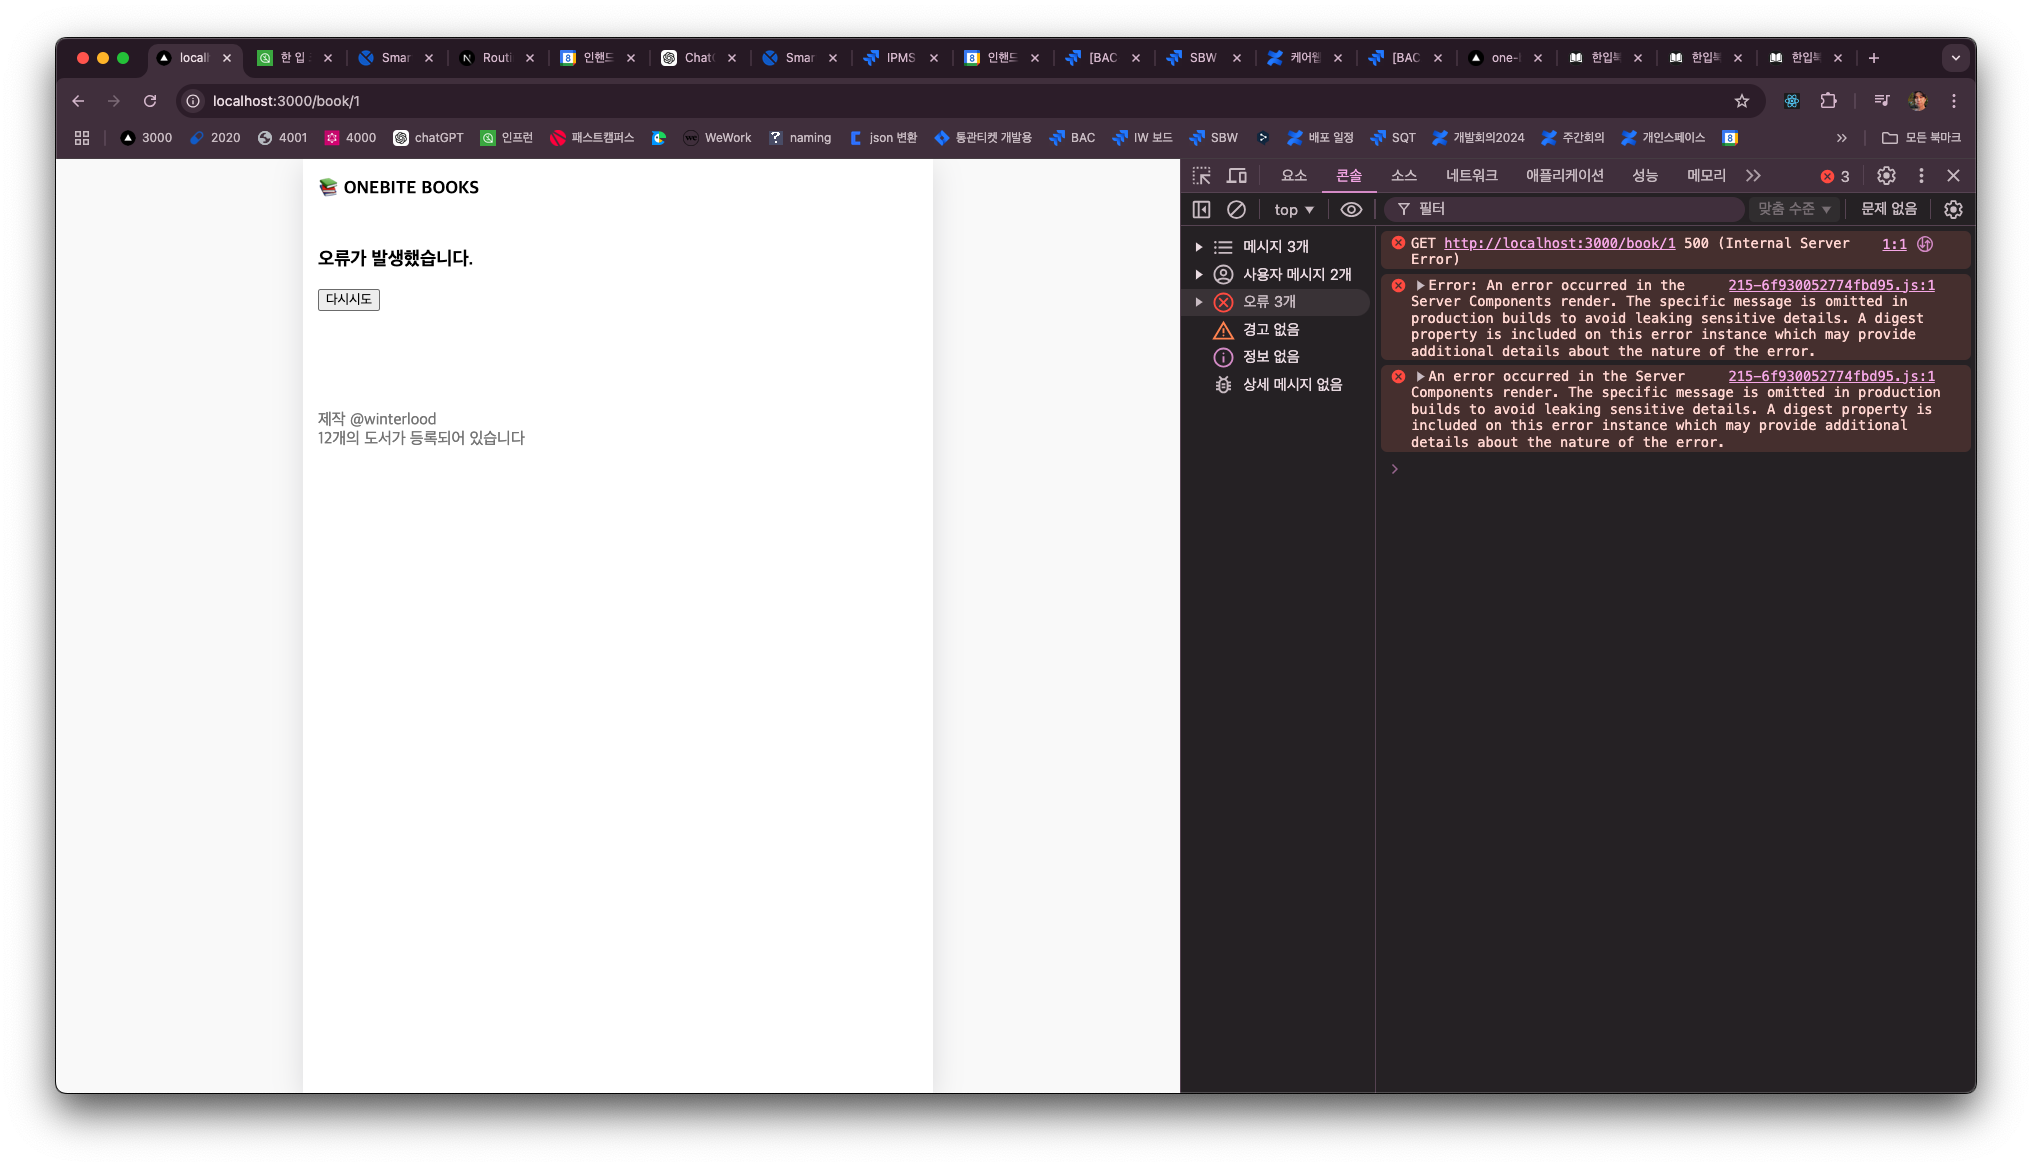Switch to the 성능 tab

1645,176
